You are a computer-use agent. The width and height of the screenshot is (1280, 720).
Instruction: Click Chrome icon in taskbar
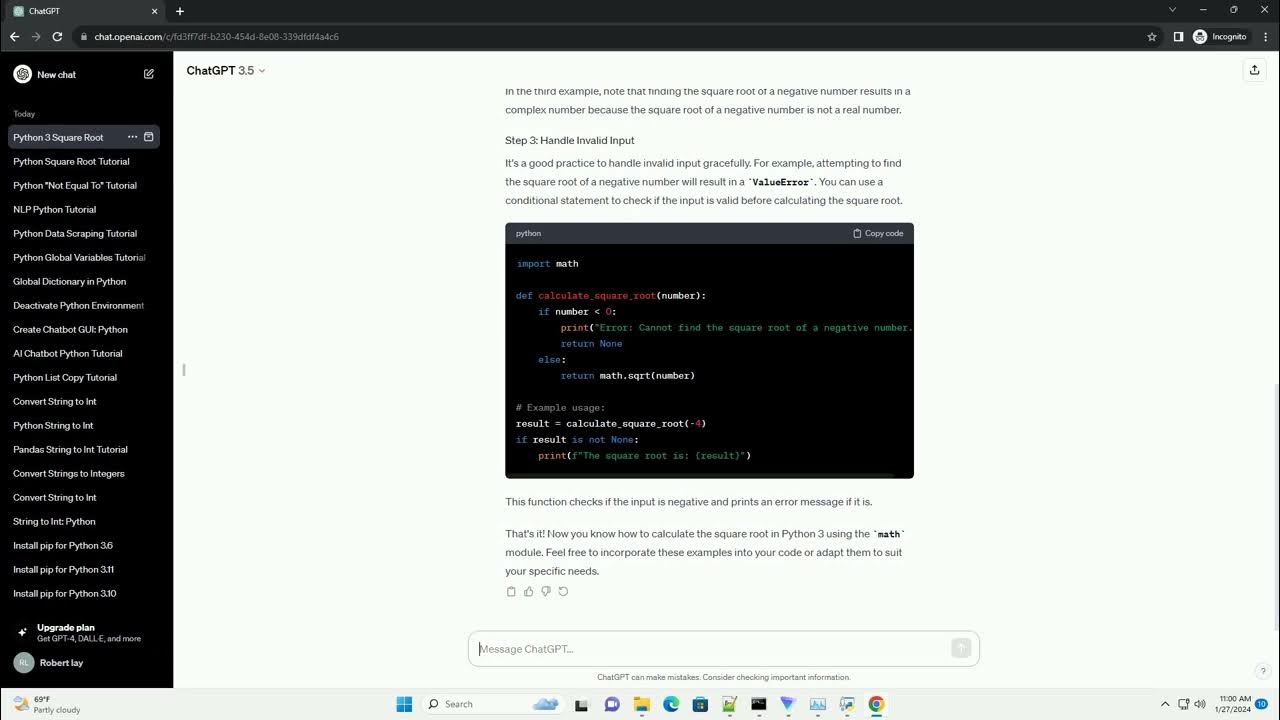(876, 704)
